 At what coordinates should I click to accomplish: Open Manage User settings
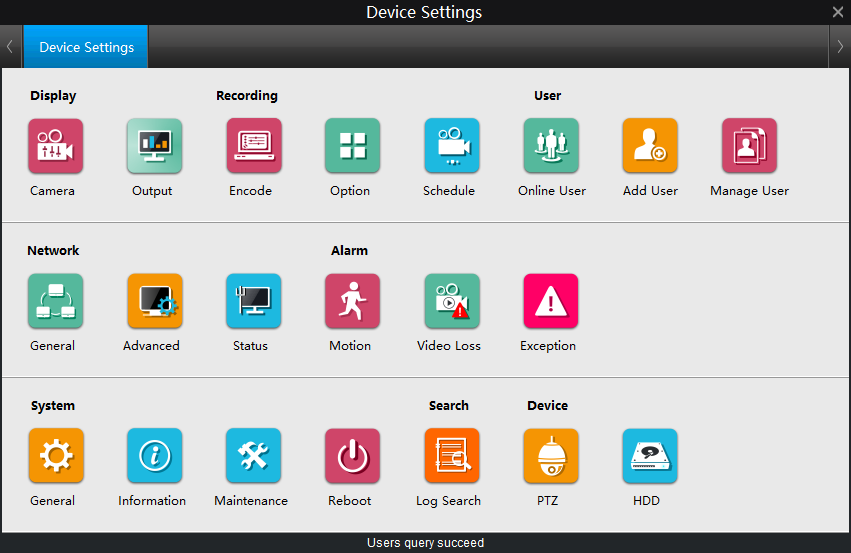(x=749, y=146)
